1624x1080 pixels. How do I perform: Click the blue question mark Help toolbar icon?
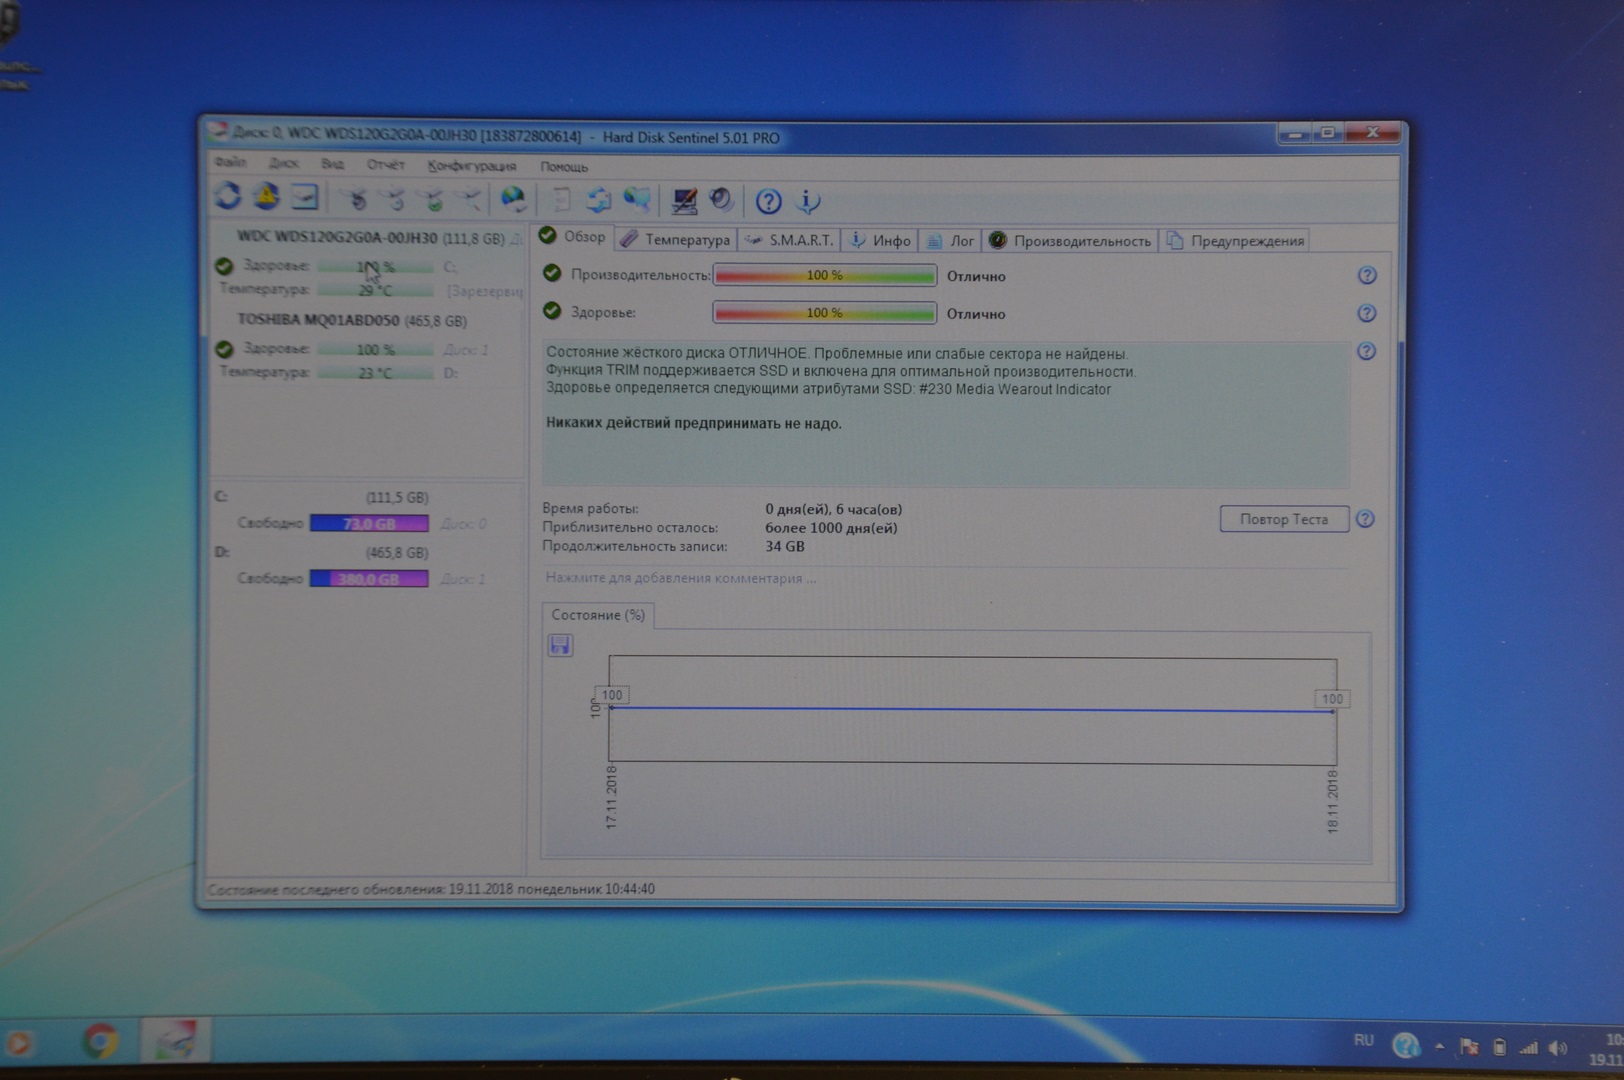point(768,202)
